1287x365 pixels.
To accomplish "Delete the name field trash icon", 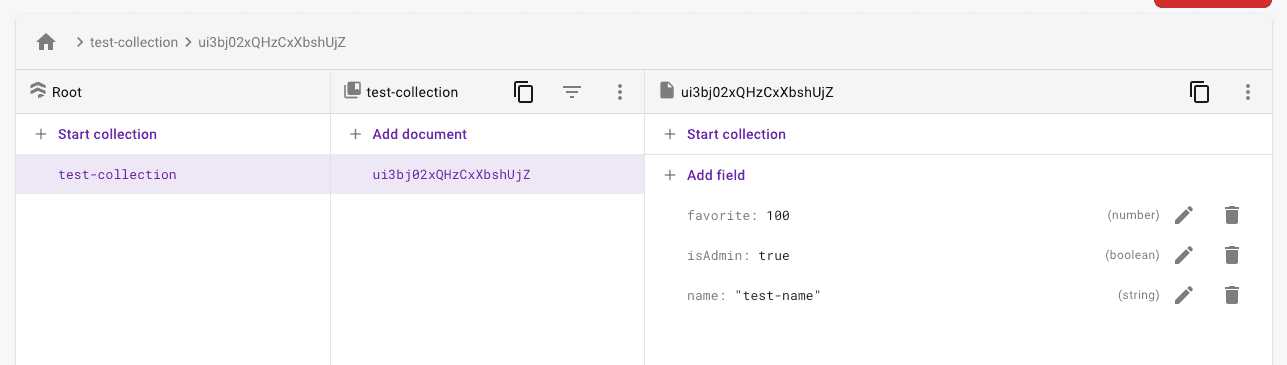I will 1232,295.
